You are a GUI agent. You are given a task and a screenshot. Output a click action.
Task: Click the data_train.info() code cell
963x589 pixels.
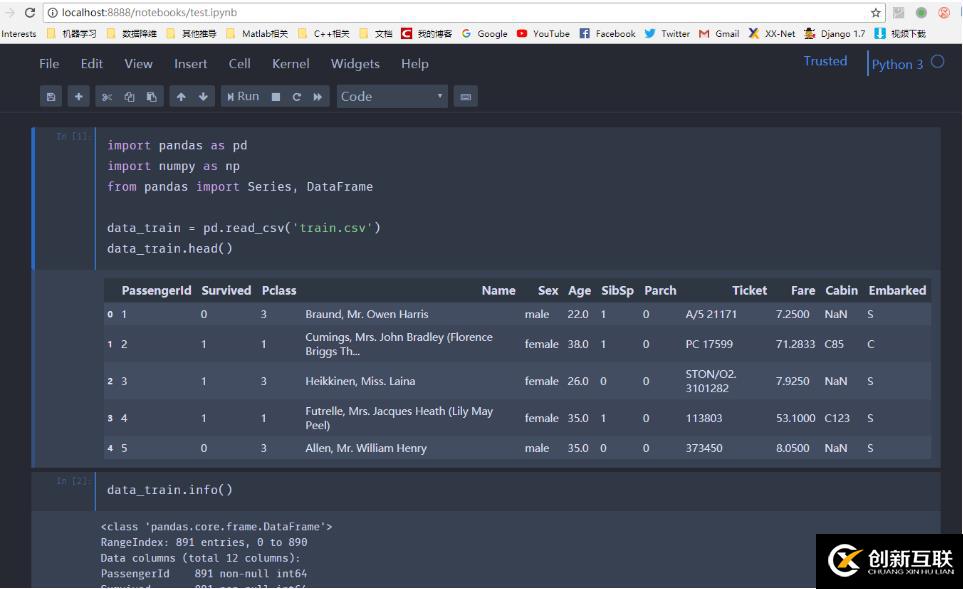pos(517,490)
